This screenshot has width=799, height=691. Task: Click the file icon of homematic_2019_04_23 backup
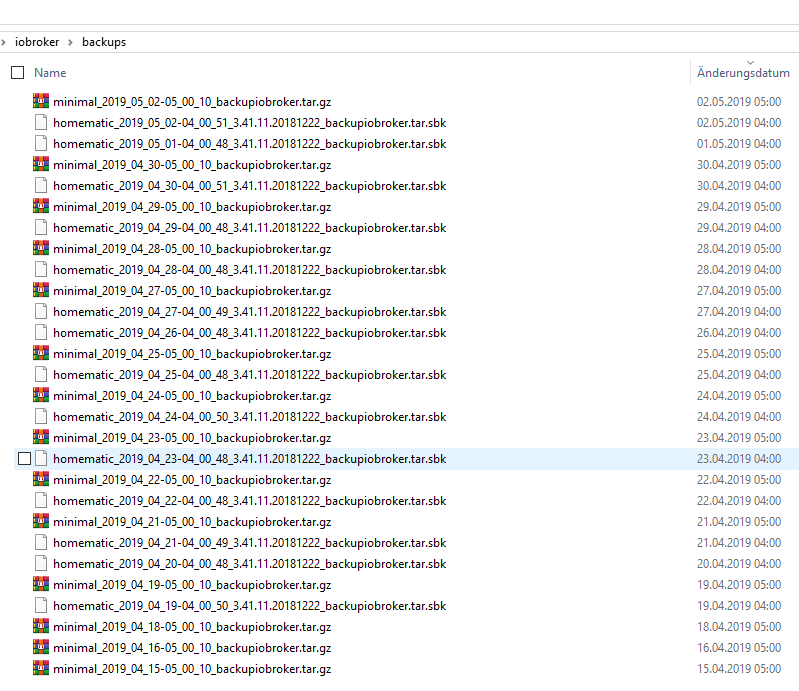pos(41,459)
